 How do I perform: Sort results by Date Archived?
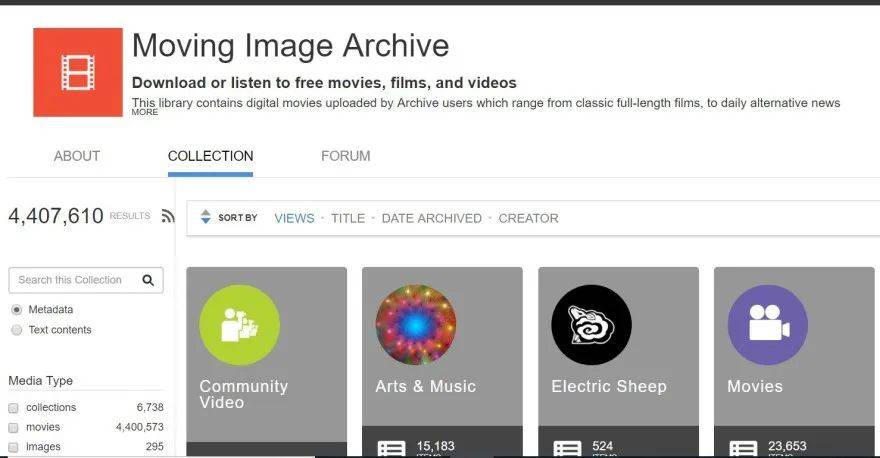432,218
